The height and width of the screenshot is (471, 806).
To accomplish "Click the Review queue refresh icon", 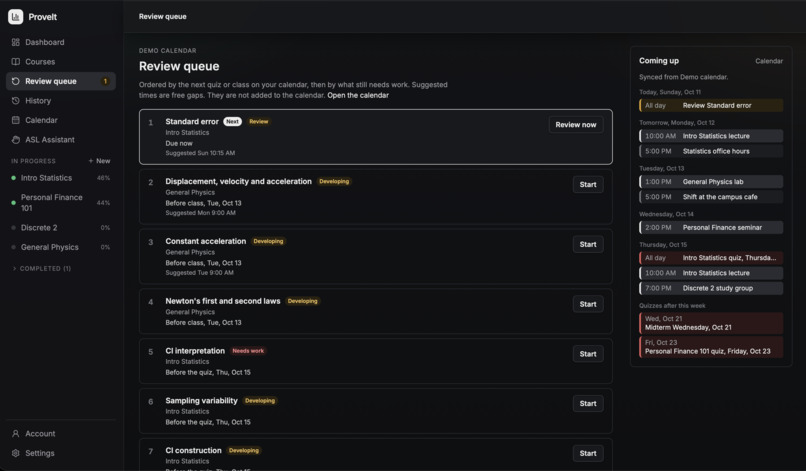I will [15, 81].
